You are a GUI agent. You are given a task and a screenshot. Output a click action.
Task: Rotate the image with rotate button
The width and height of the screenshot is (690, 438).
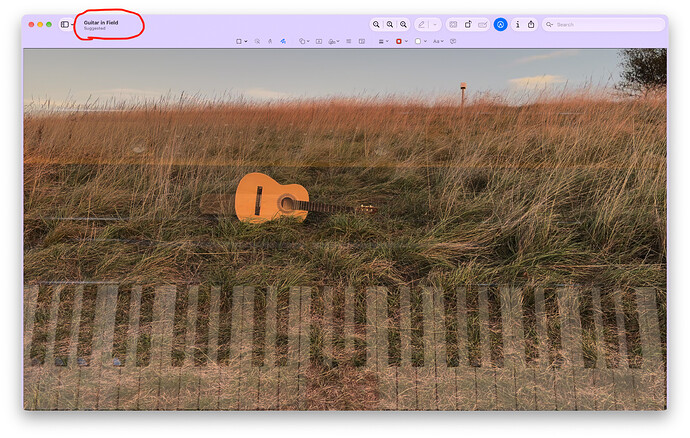468,25
